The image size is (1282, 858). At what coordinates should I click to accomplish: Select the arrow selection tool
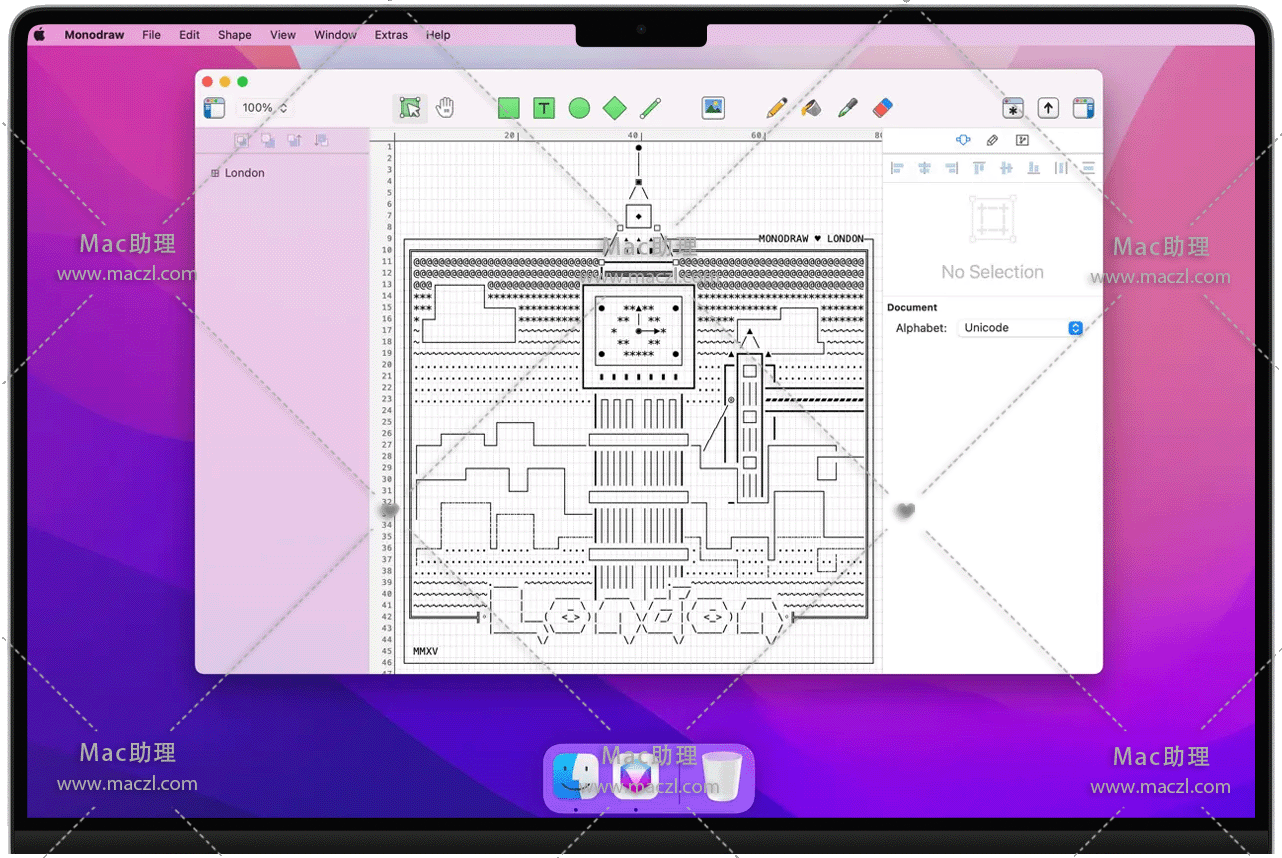coord(409,108)
